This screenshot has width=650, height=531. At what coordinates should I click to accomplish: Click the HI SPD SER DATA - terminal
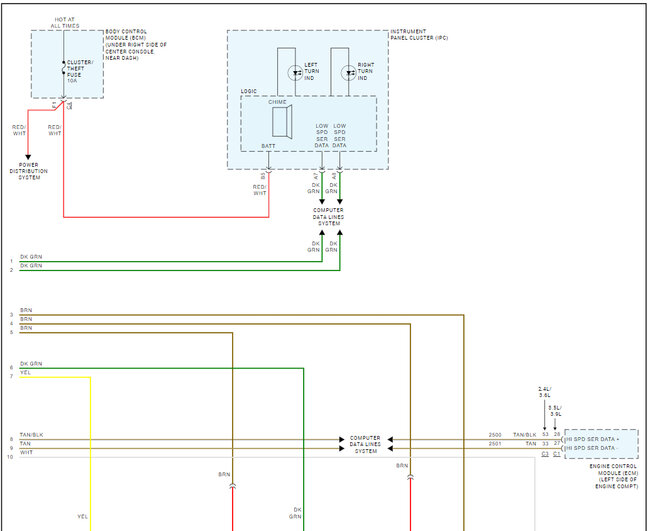[591, 448]
